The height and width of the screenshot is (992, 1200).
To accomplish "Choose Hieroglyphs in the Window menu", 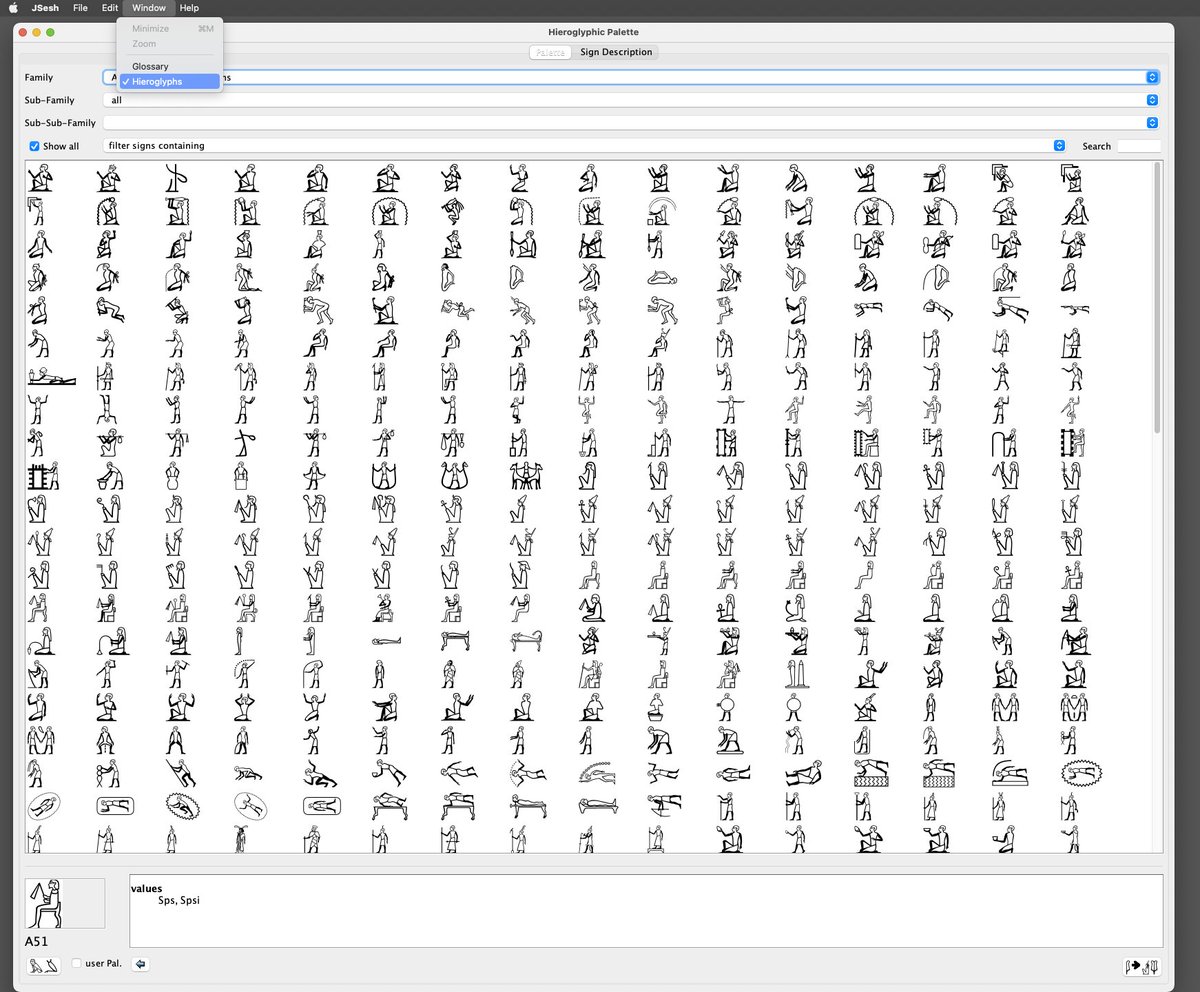I will 169,81.
